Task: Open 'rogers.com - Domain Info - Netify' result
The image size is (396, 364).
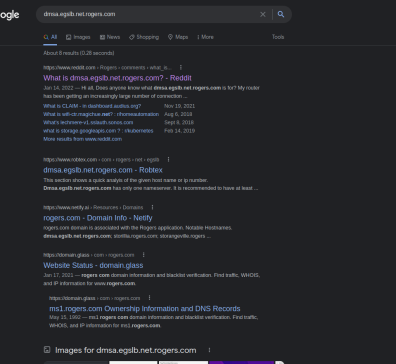Action: (98, 218)
